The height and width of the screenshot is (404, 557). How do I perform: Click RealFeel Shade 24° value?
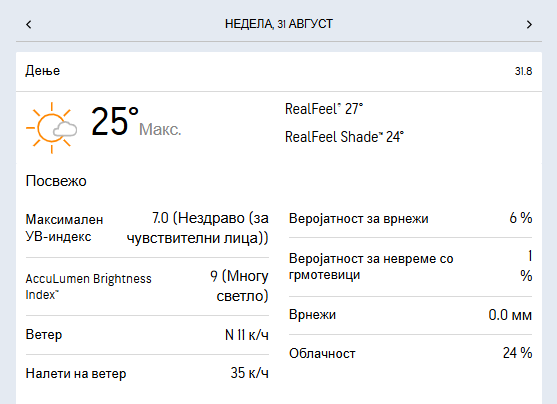pos(344,137)
